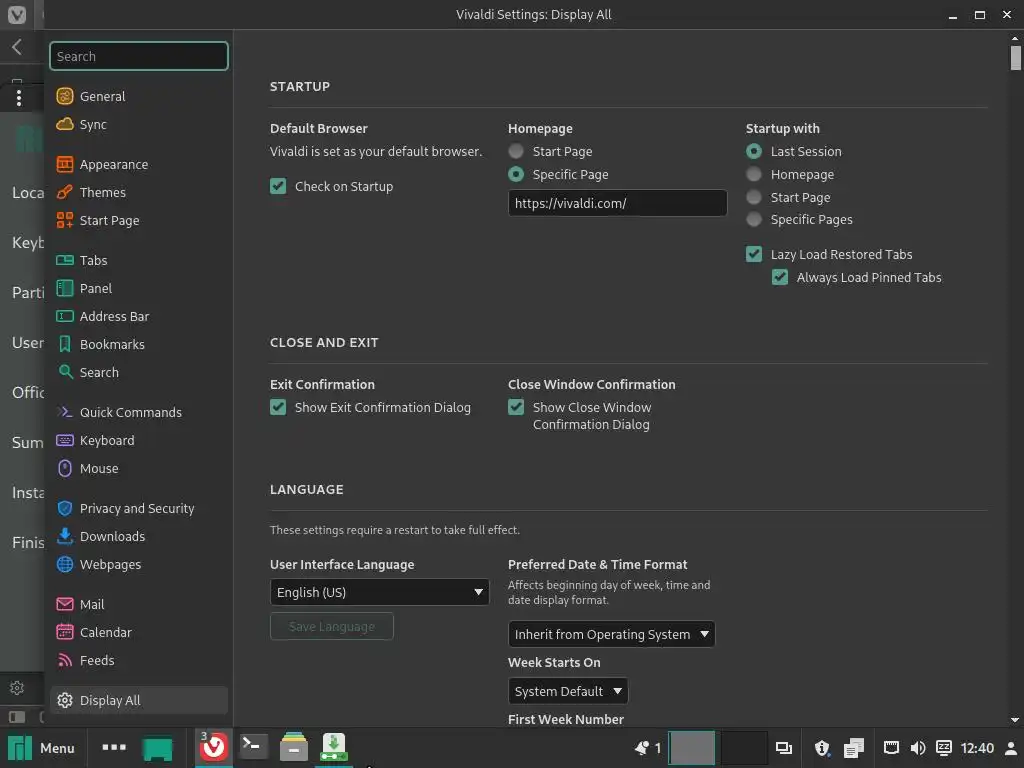Open General settings via its icon

[x=65, y=97]
